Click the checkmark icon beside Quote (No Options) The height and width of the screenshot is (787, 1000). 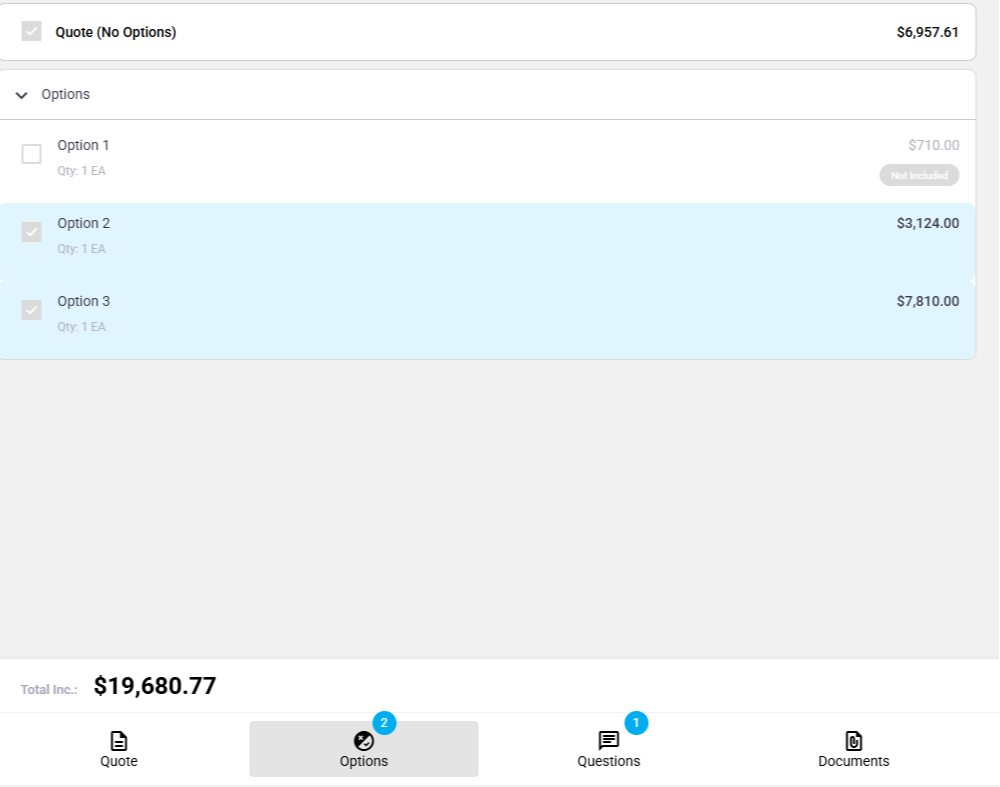[x=31, y=31]
